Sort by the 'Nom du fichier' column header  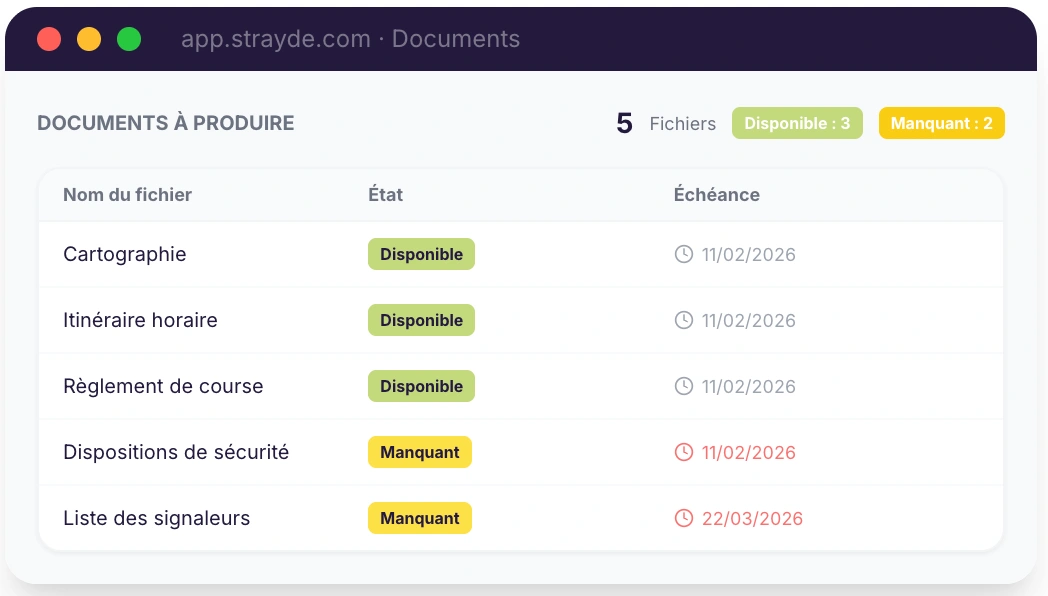pos(127,195)
